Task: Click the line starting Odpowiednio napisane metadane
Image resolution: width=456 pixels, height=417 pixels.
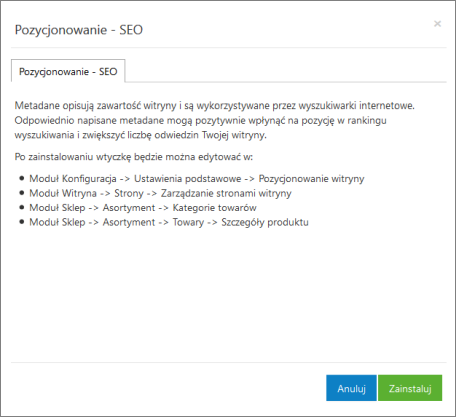Action: click(x=200, y=120)
